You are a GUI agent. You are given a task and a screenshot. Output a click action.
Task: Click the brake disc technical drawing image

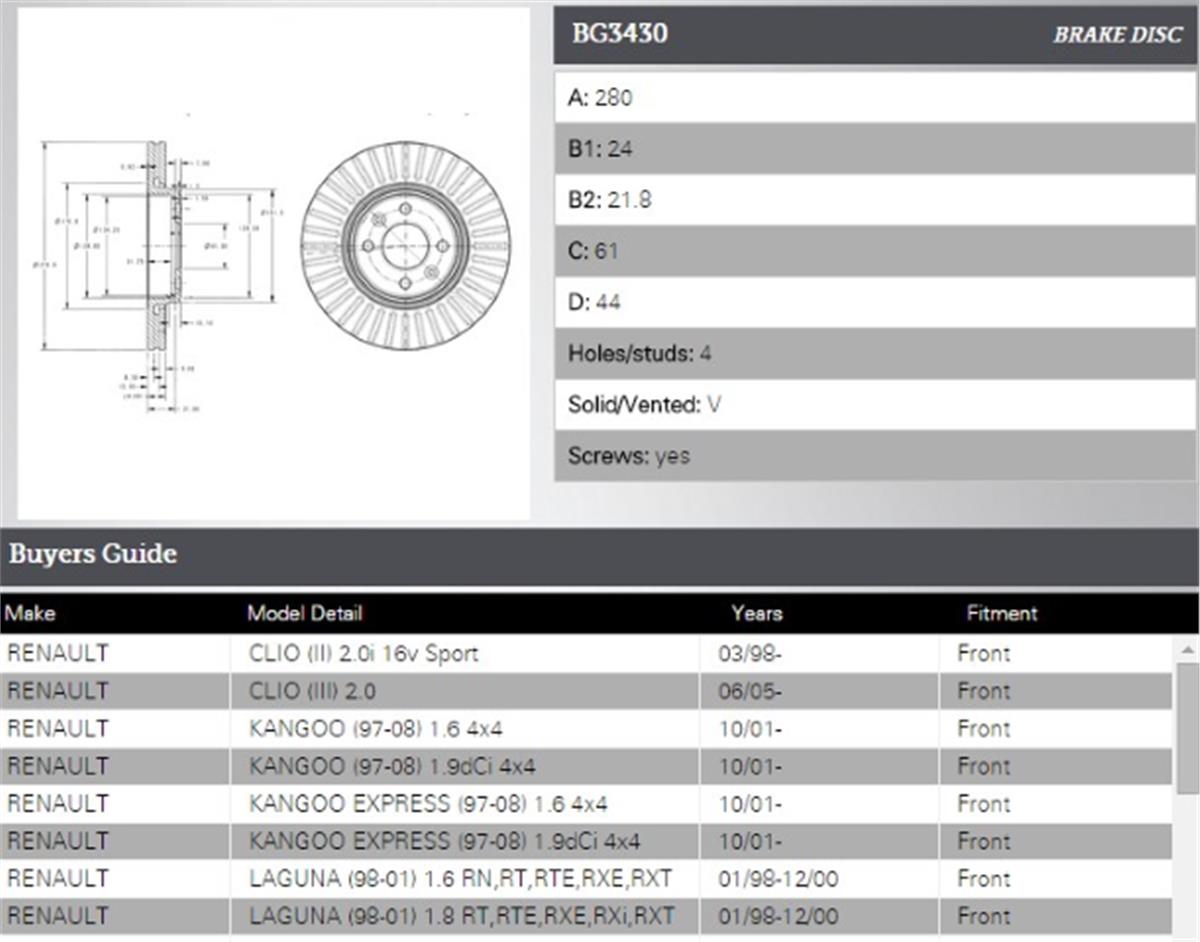click(x=273, y=264)
